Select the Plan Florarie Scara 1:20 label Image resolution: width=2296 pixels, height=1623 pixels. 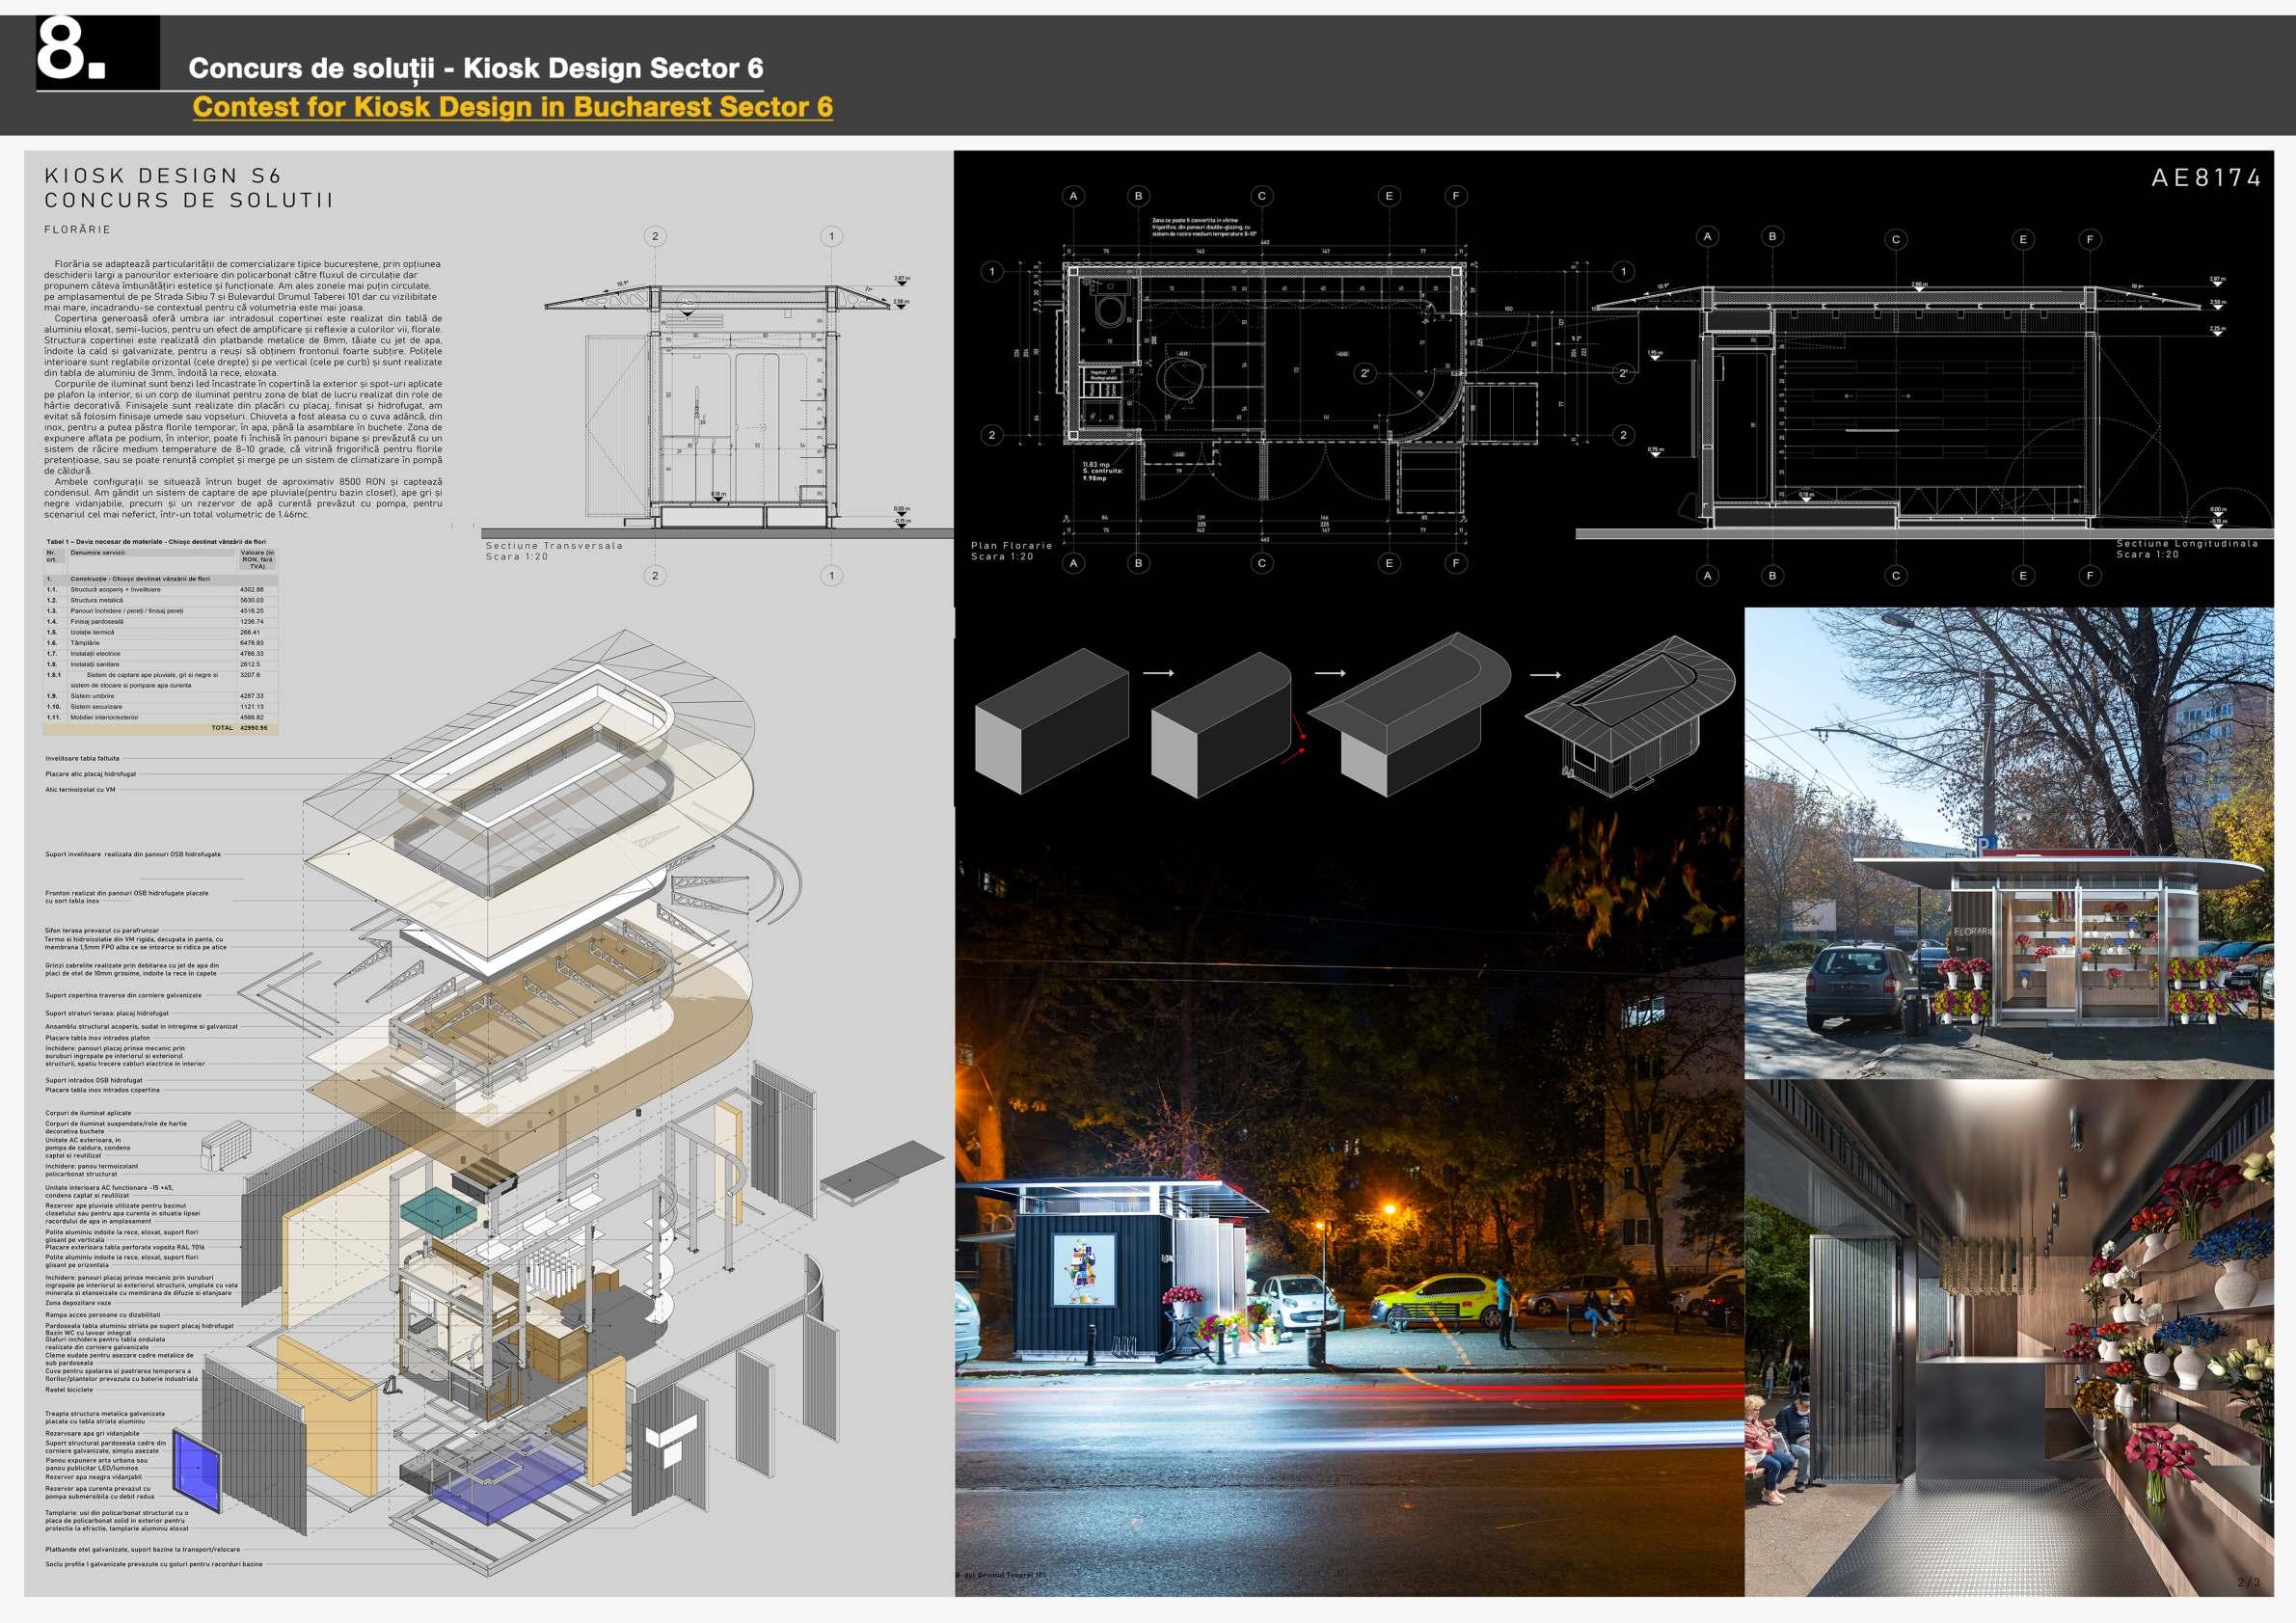[x=1011, y=551]
